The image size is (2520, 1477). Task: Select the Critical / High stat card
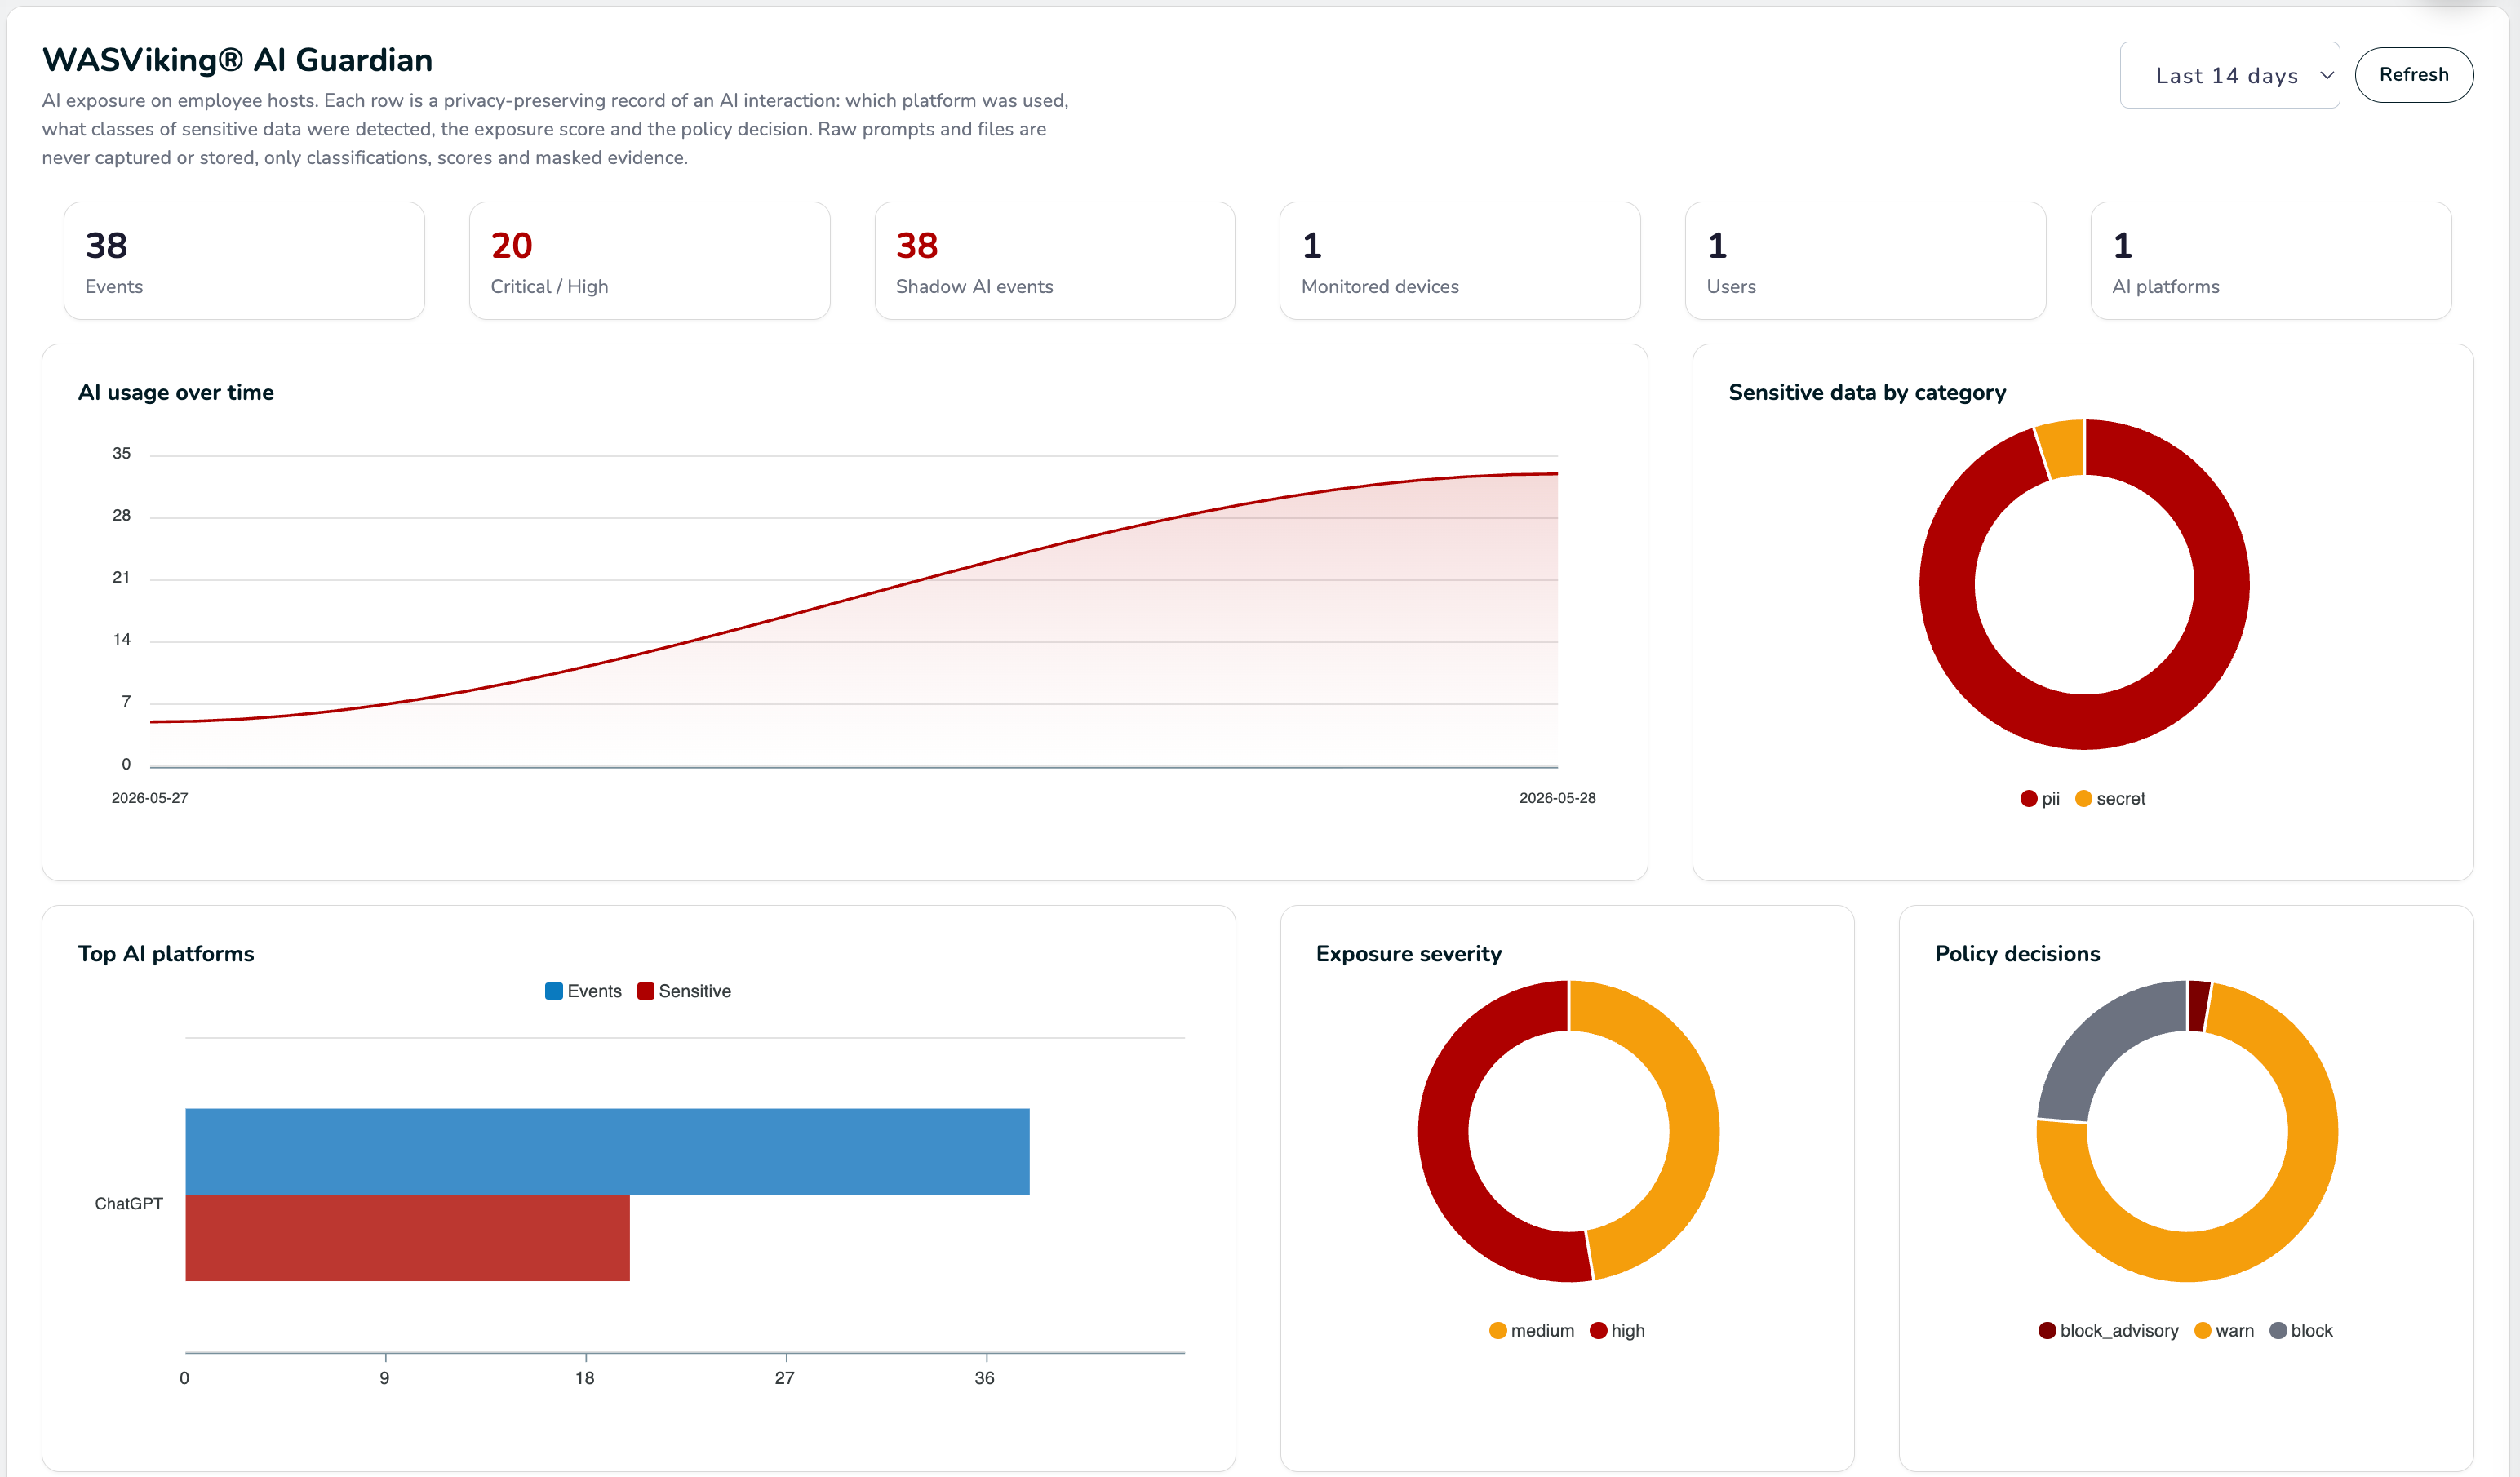pos(649,261)
